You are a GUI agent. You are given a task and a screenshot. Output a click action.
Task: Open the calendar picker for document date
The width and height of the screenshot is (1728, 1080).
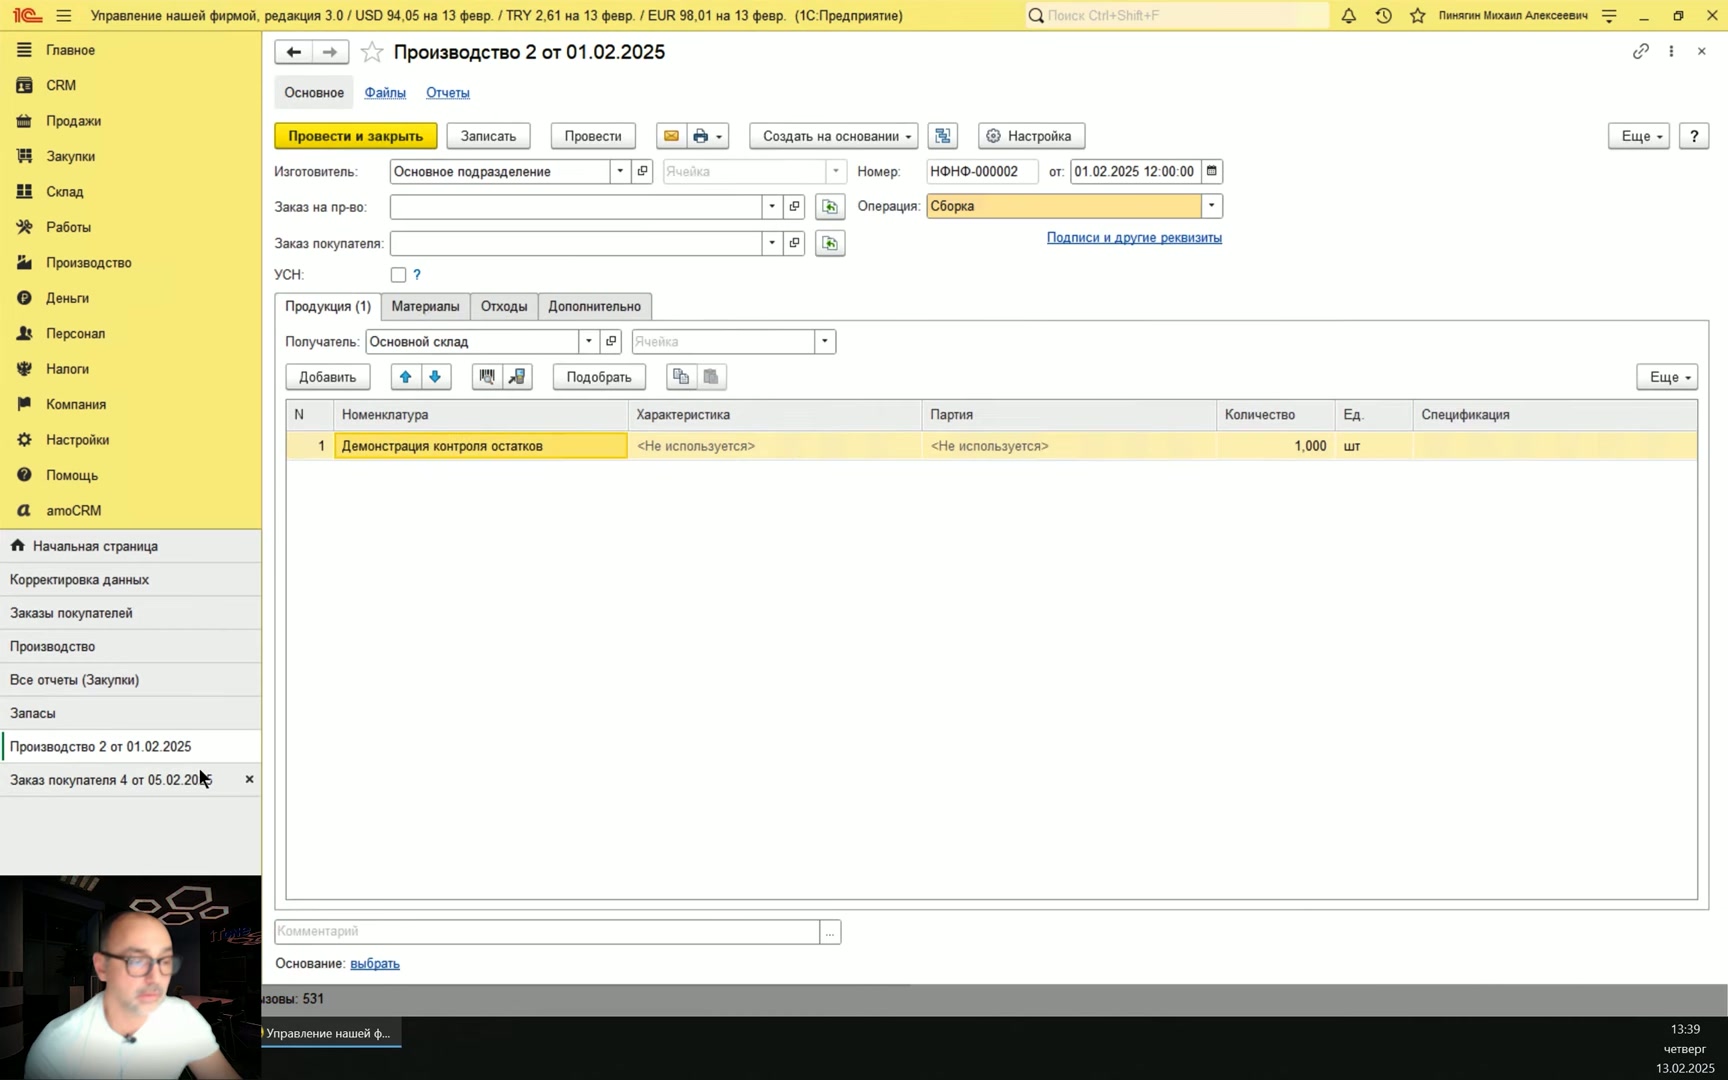[1212, 171]
